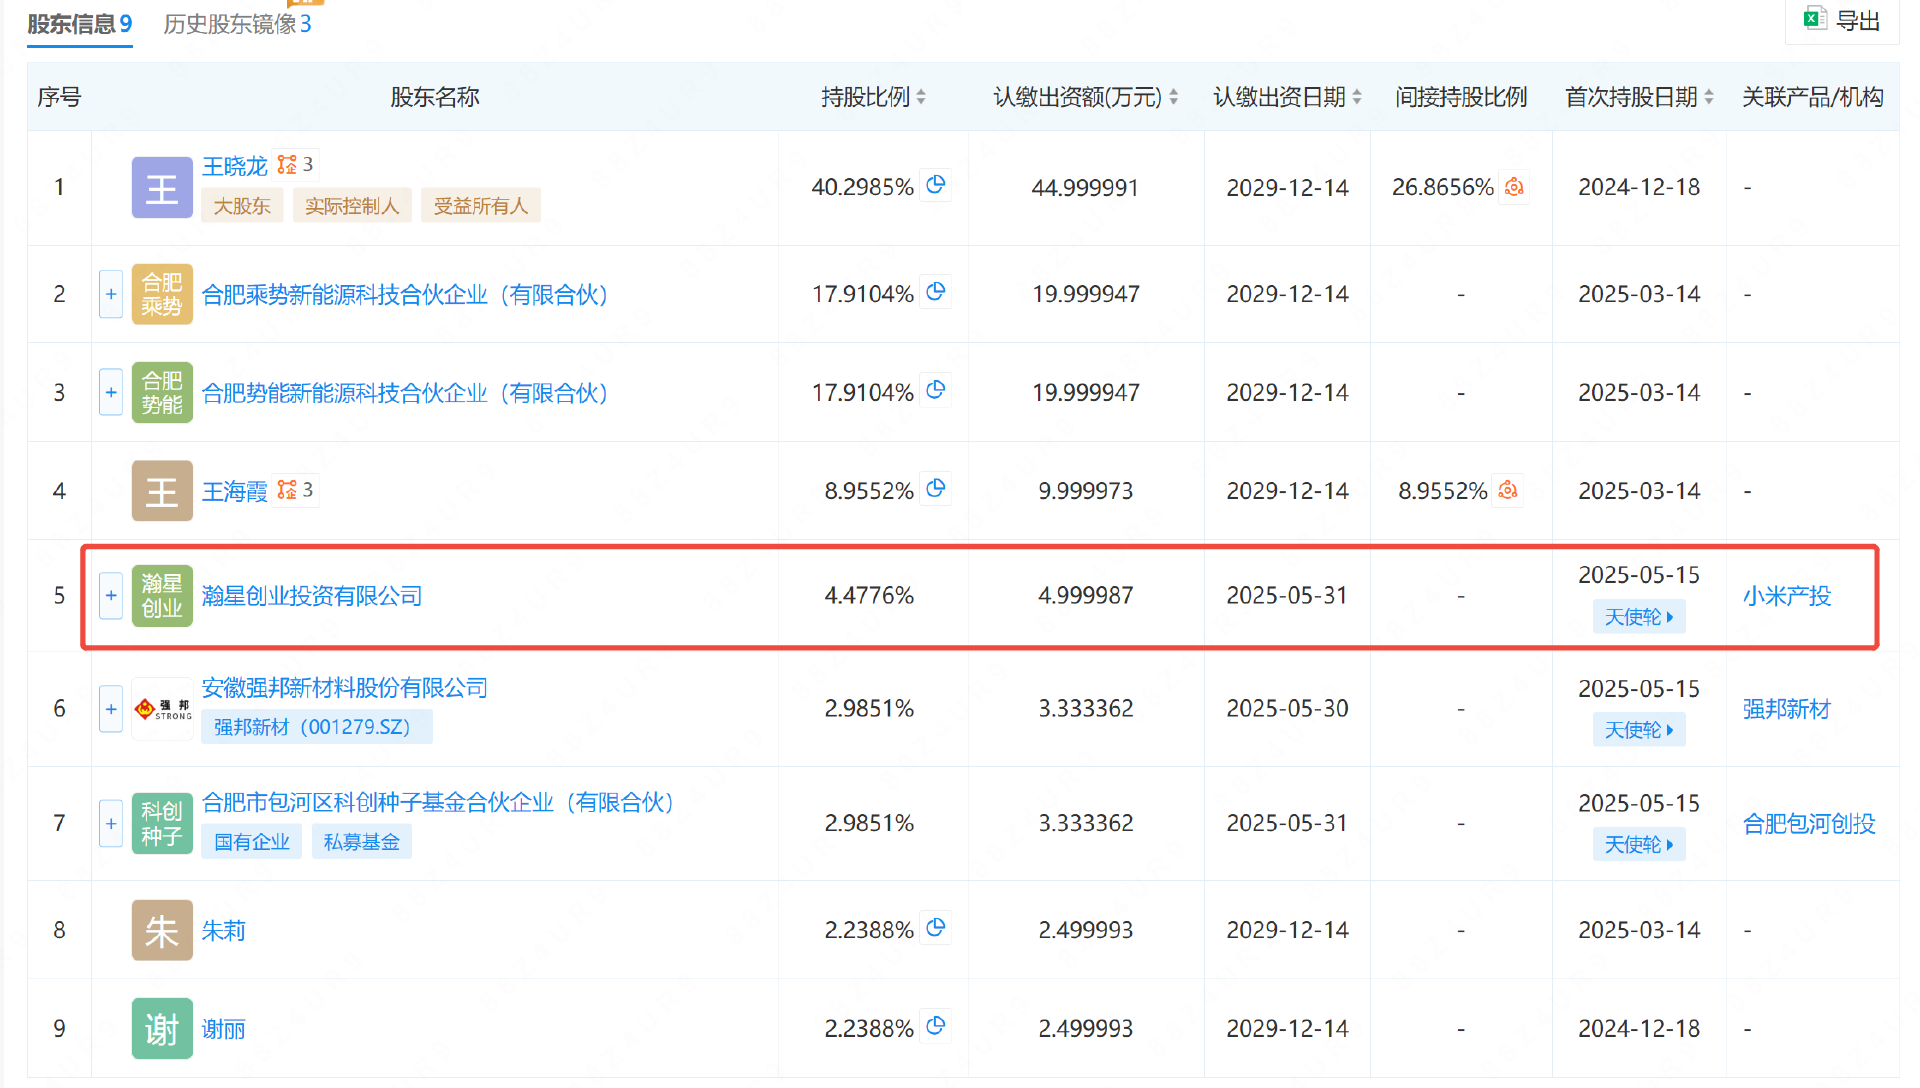Open 王晓龙 shareholder profile link
Screen dimensions: 1920x1088
(235, 166)
